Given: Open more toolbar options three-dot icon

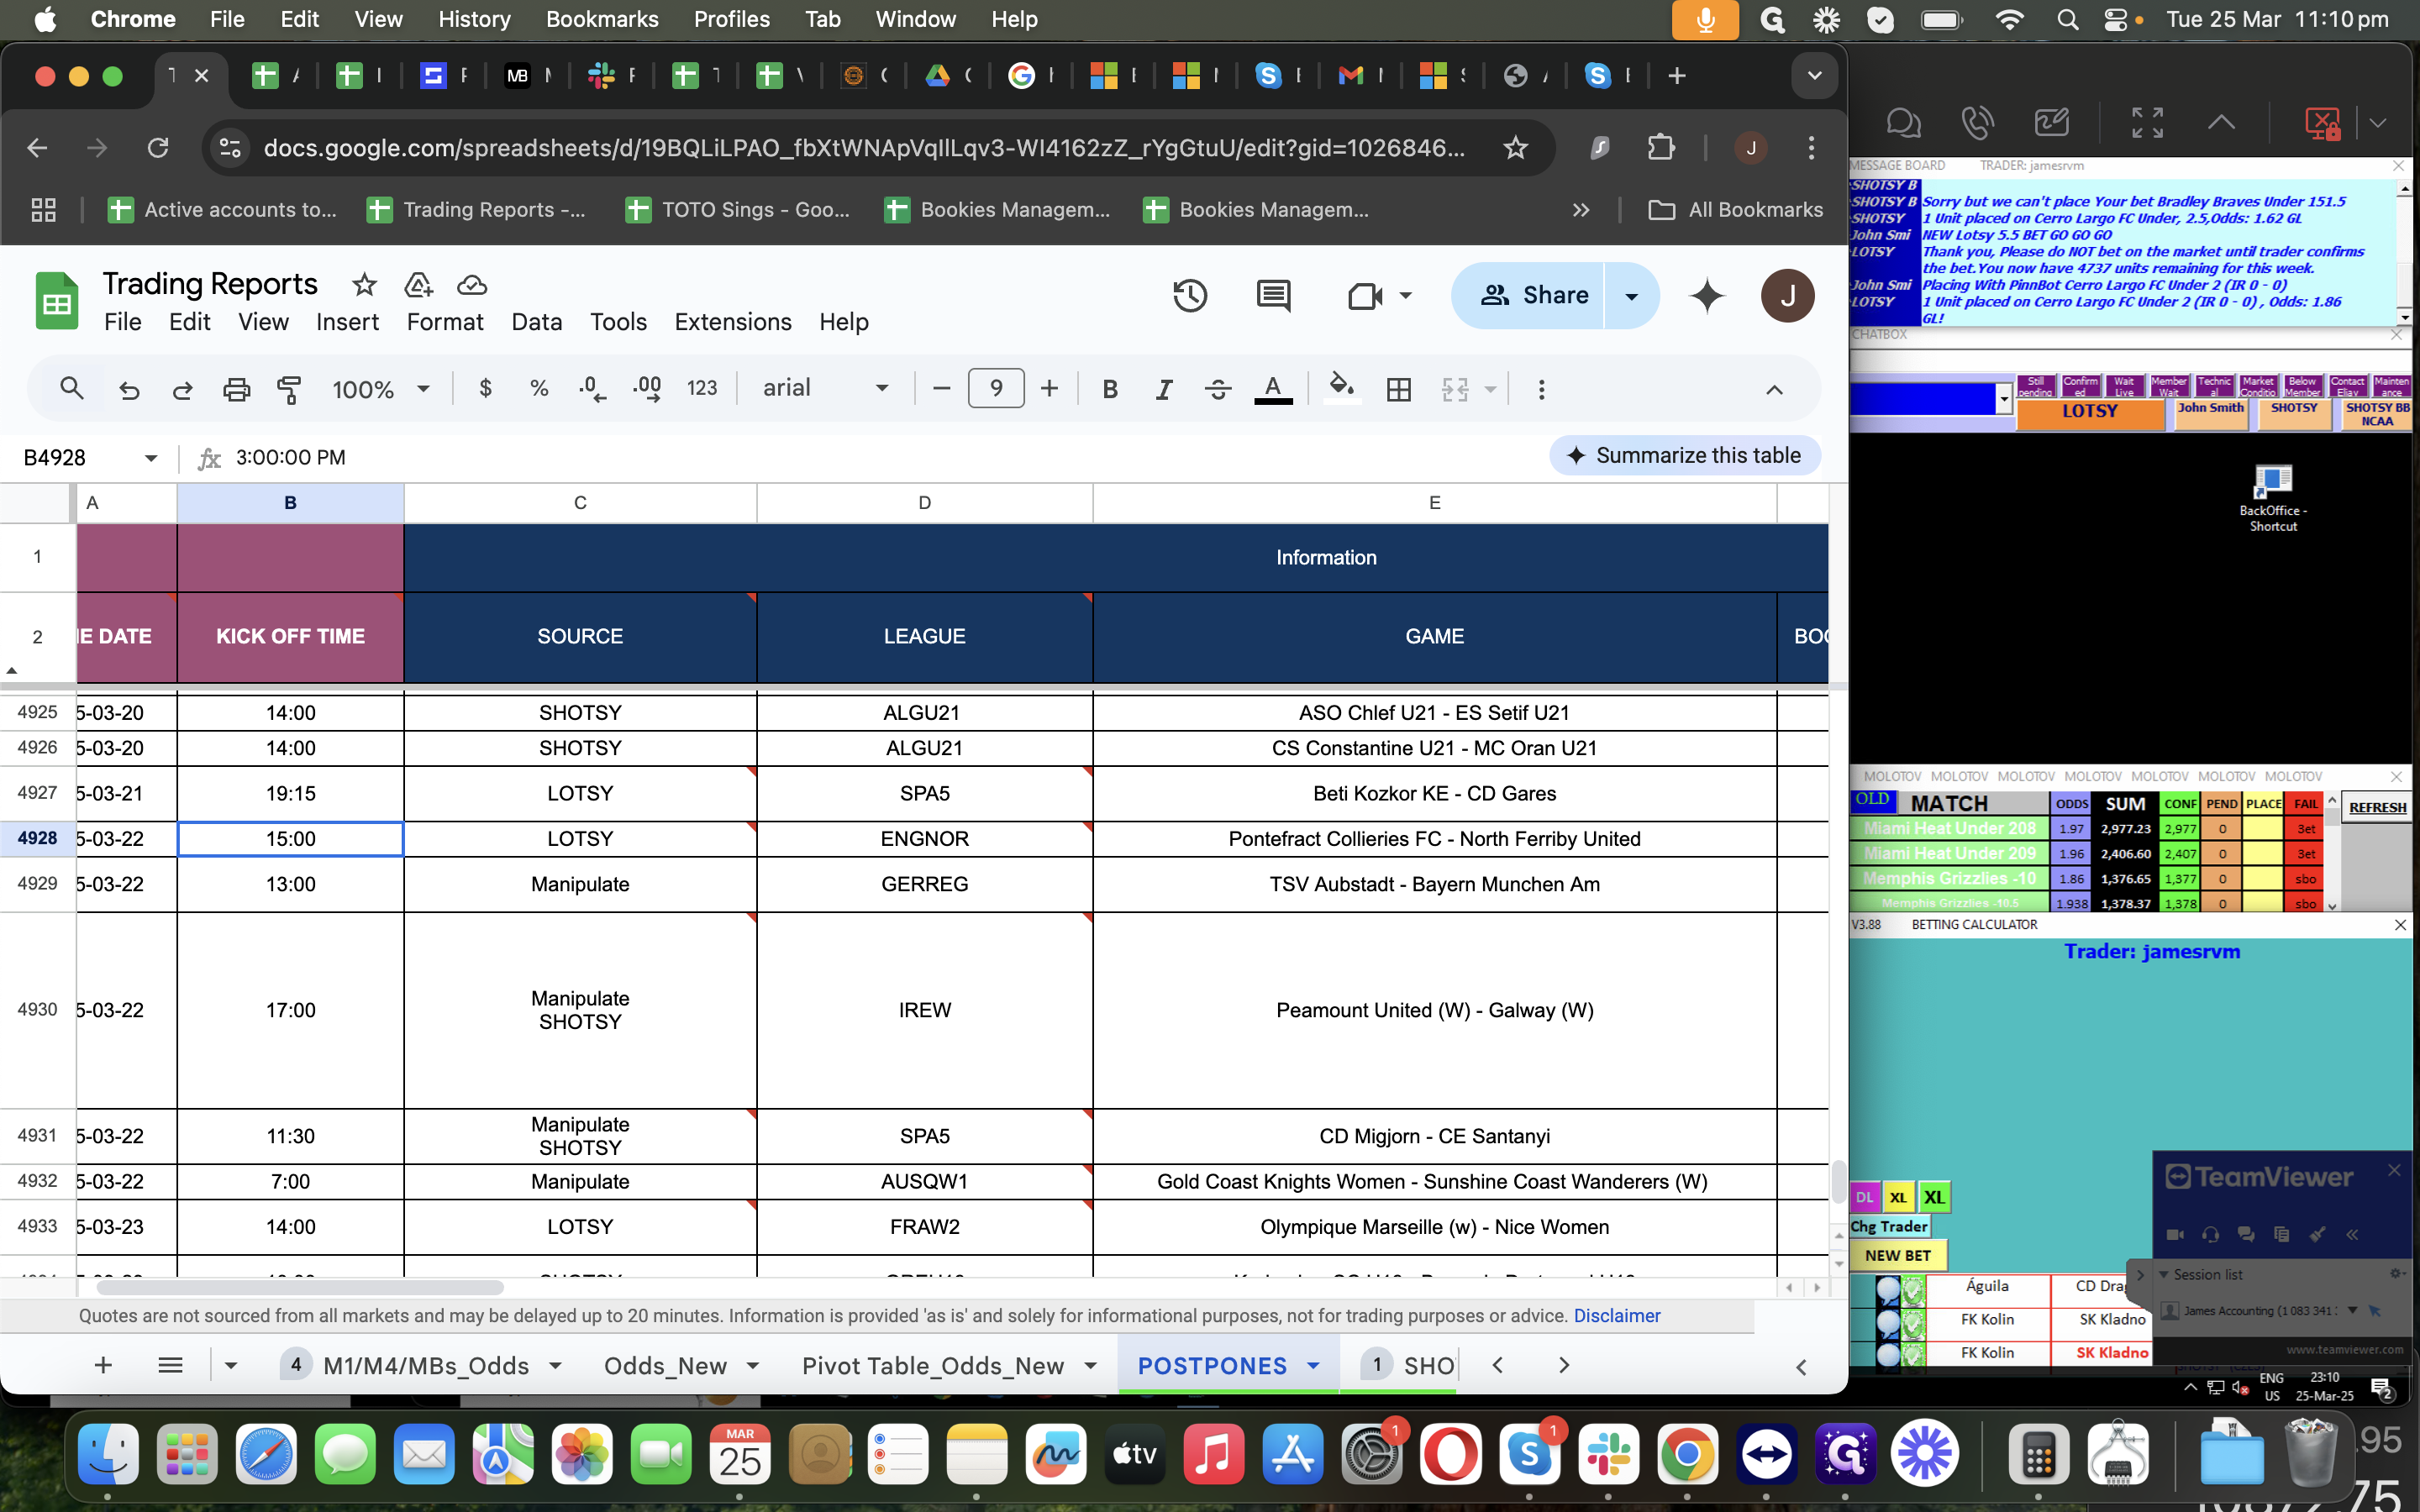Looking at the screenshot, I should (1541, 389).
